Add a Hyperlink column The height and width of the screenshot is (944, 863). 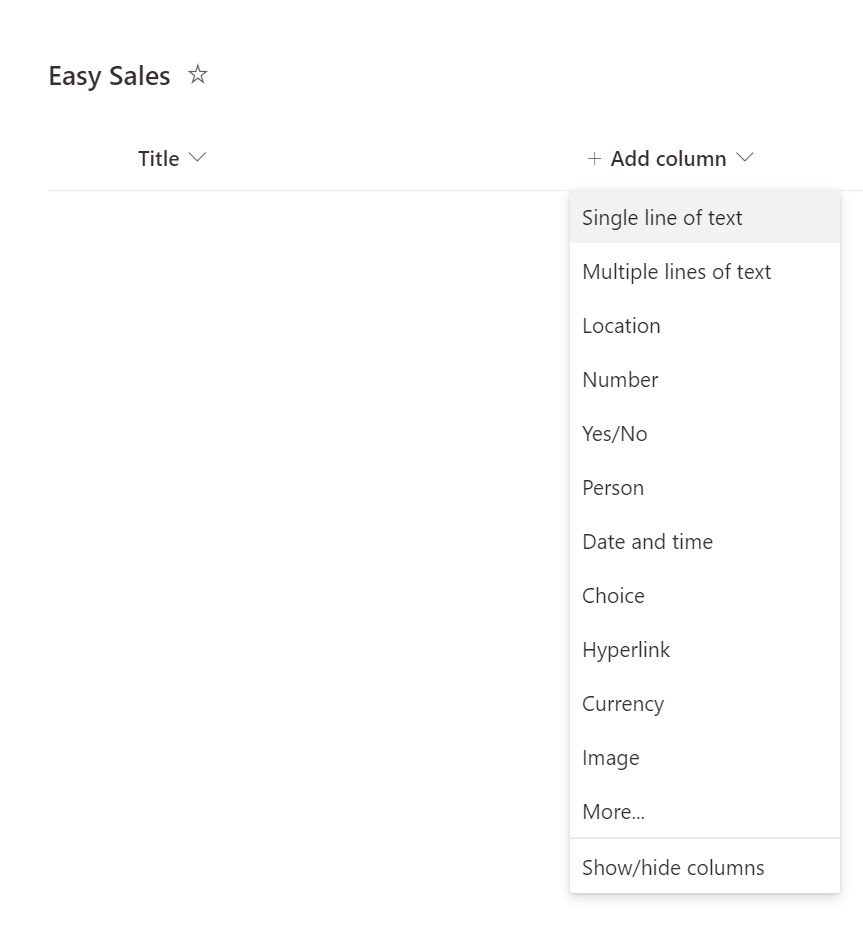[x=626, y=650]
